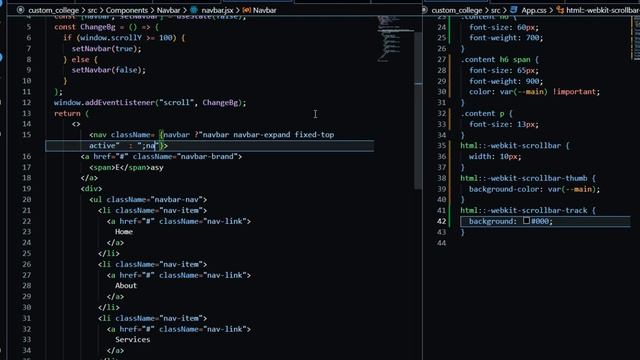Viewport: 640px width, 360px height.
Task: Click the ".content h6 span {" selector
Action: tap(500, 59)
